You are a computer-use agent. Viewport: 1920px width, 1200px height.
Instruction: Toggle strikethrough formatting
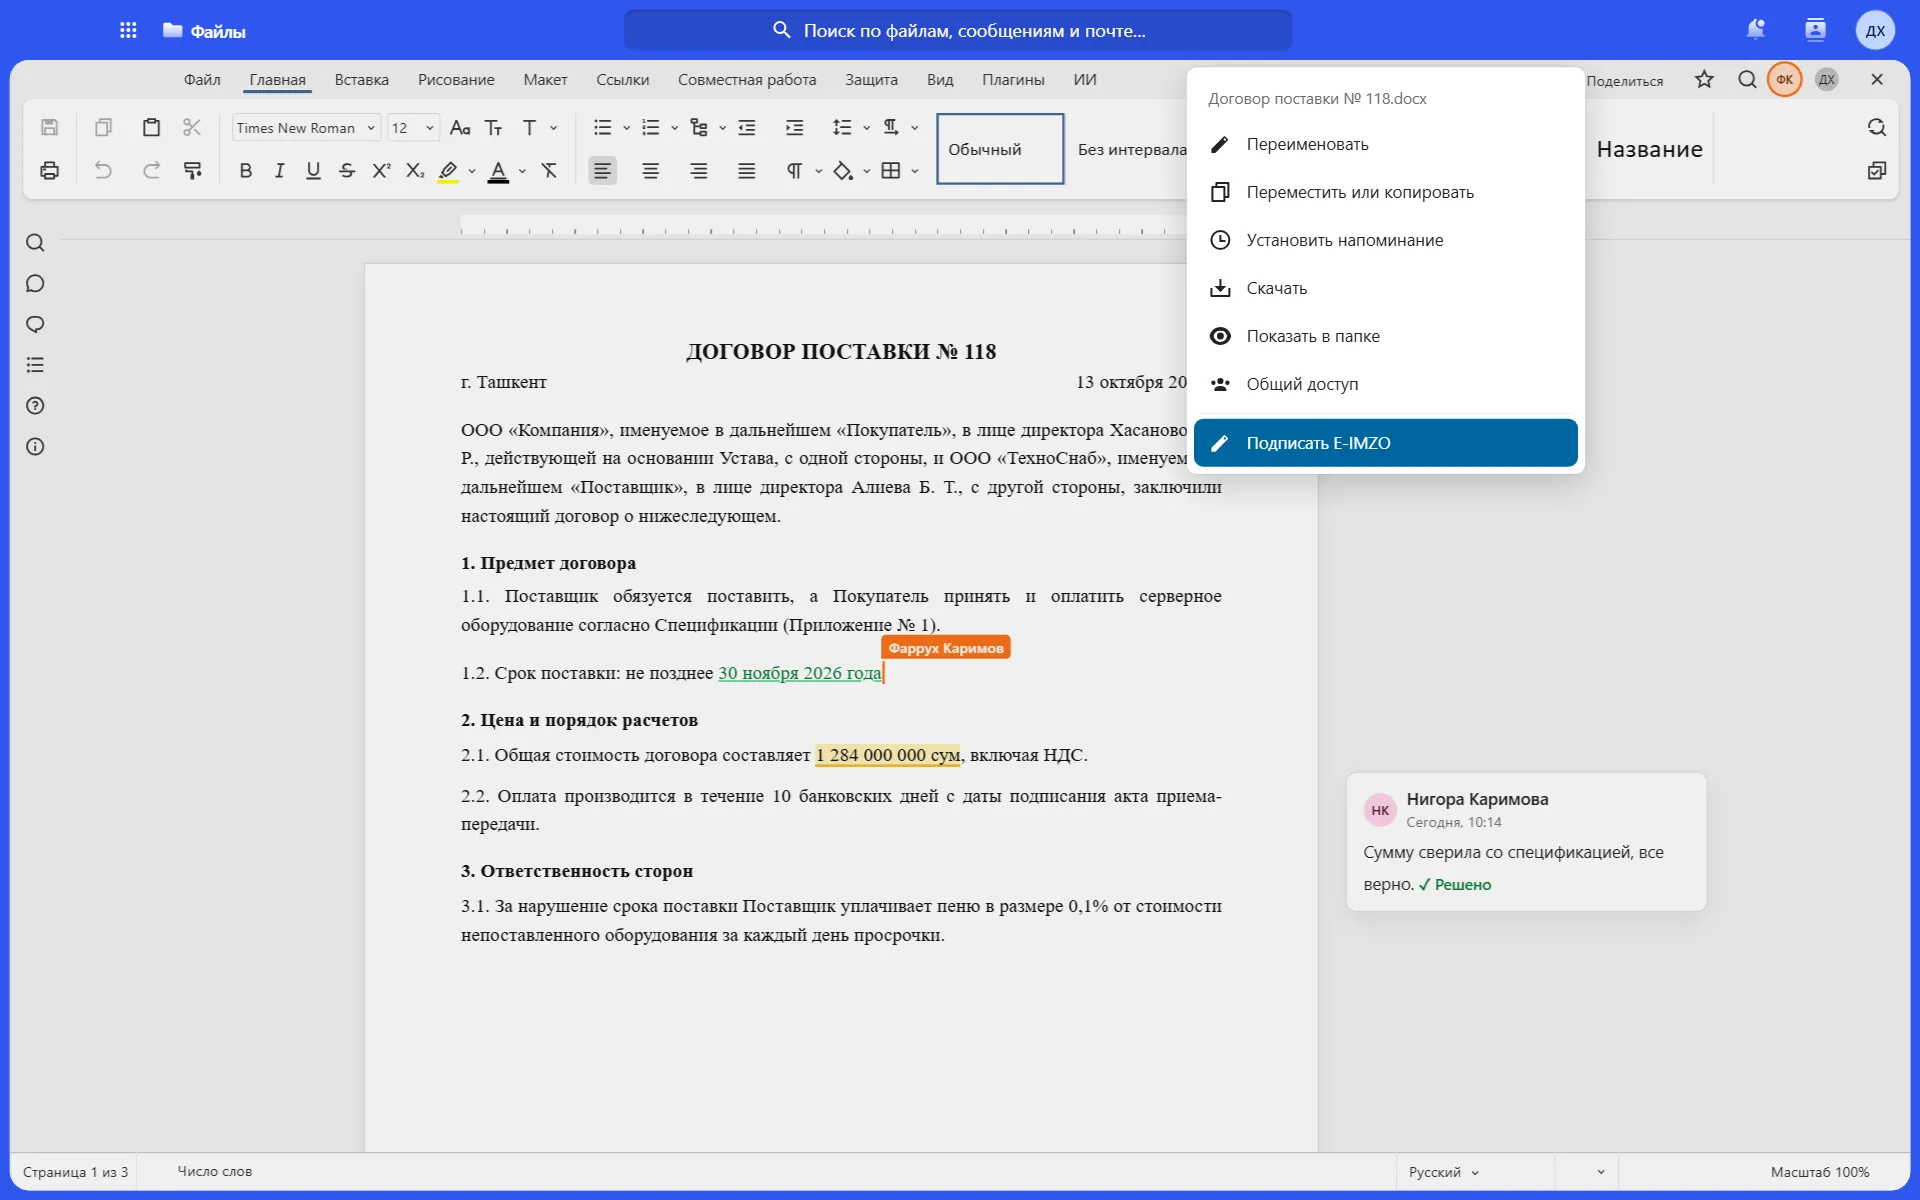click(x=347, y=171)
